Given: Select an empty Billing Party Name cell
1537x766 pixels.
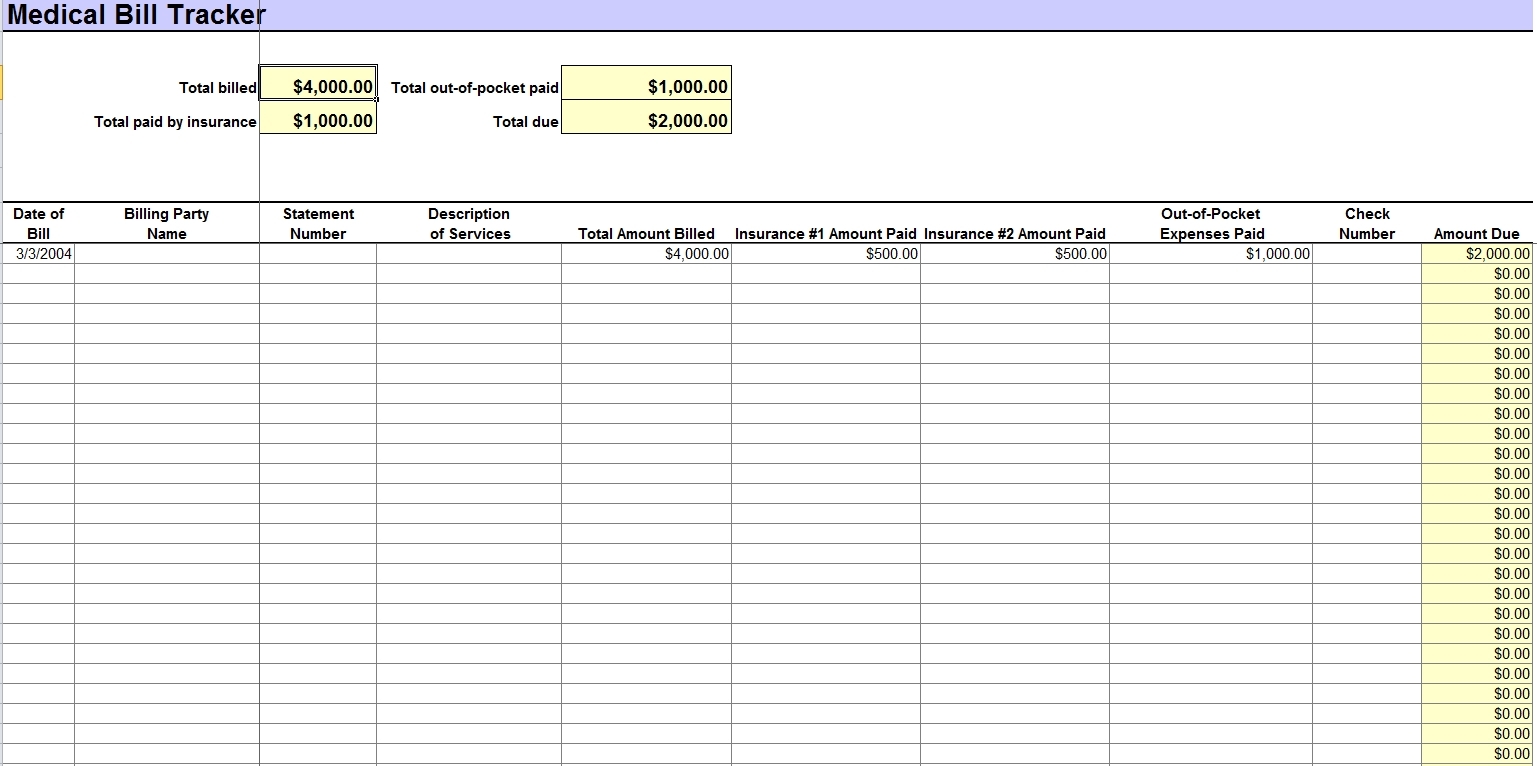Looking at the screenshot, I should click(x=165, y=273).
